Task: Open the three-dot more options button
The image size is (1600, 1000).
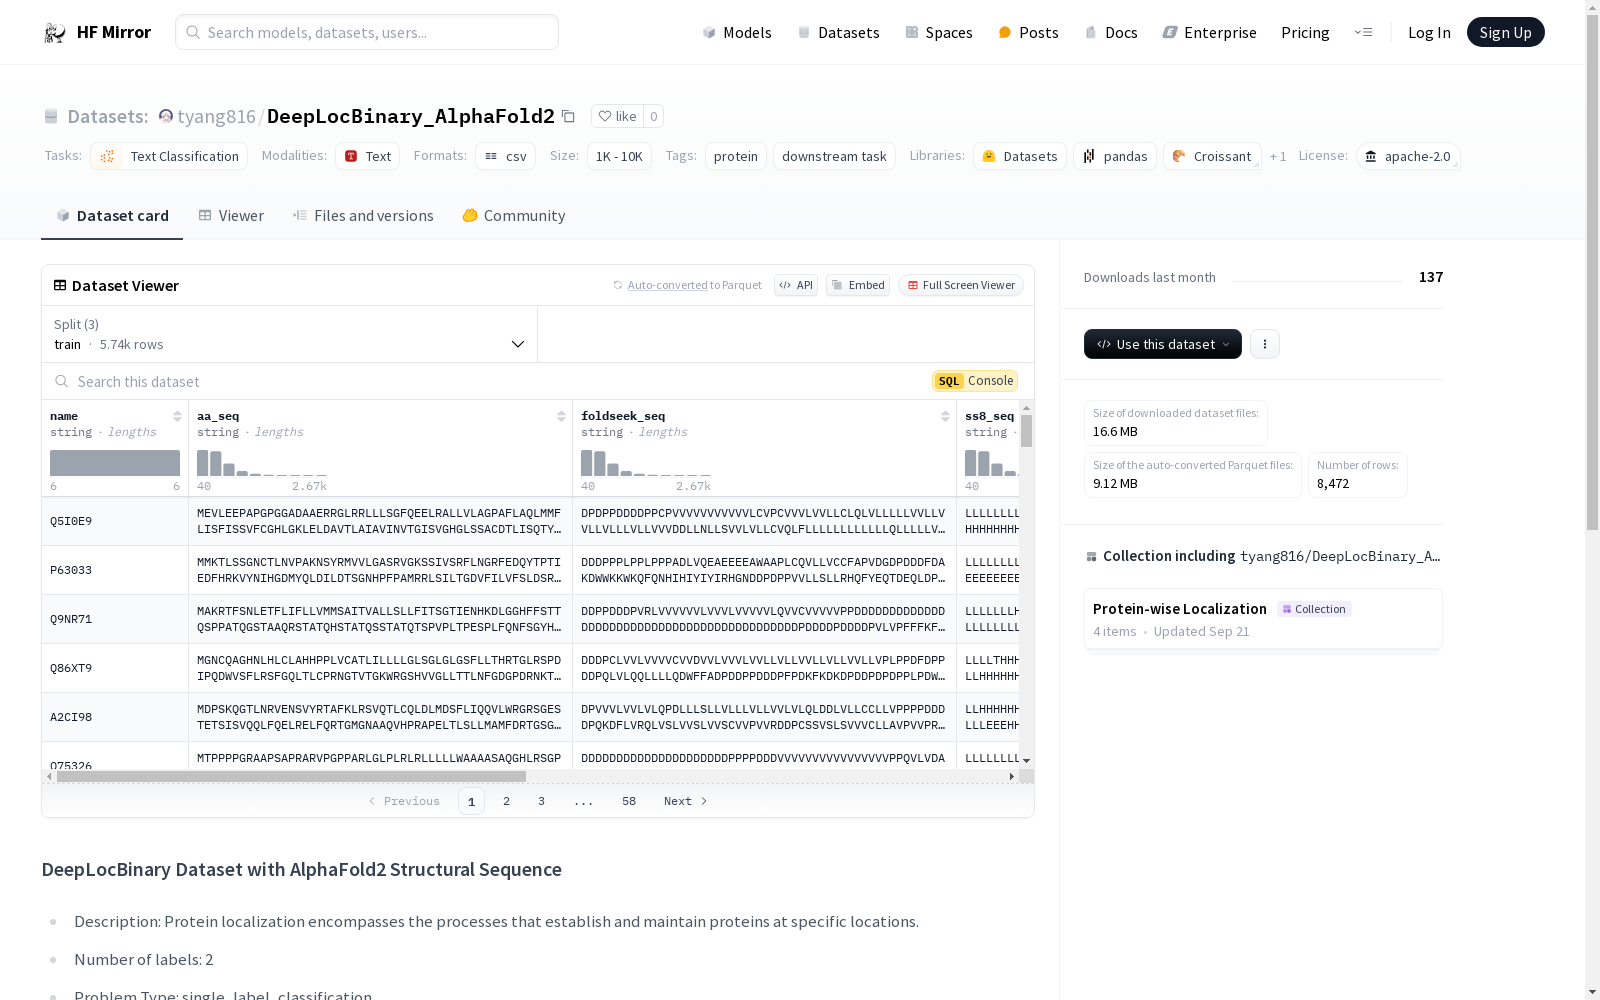Action: pos(1265,344)
